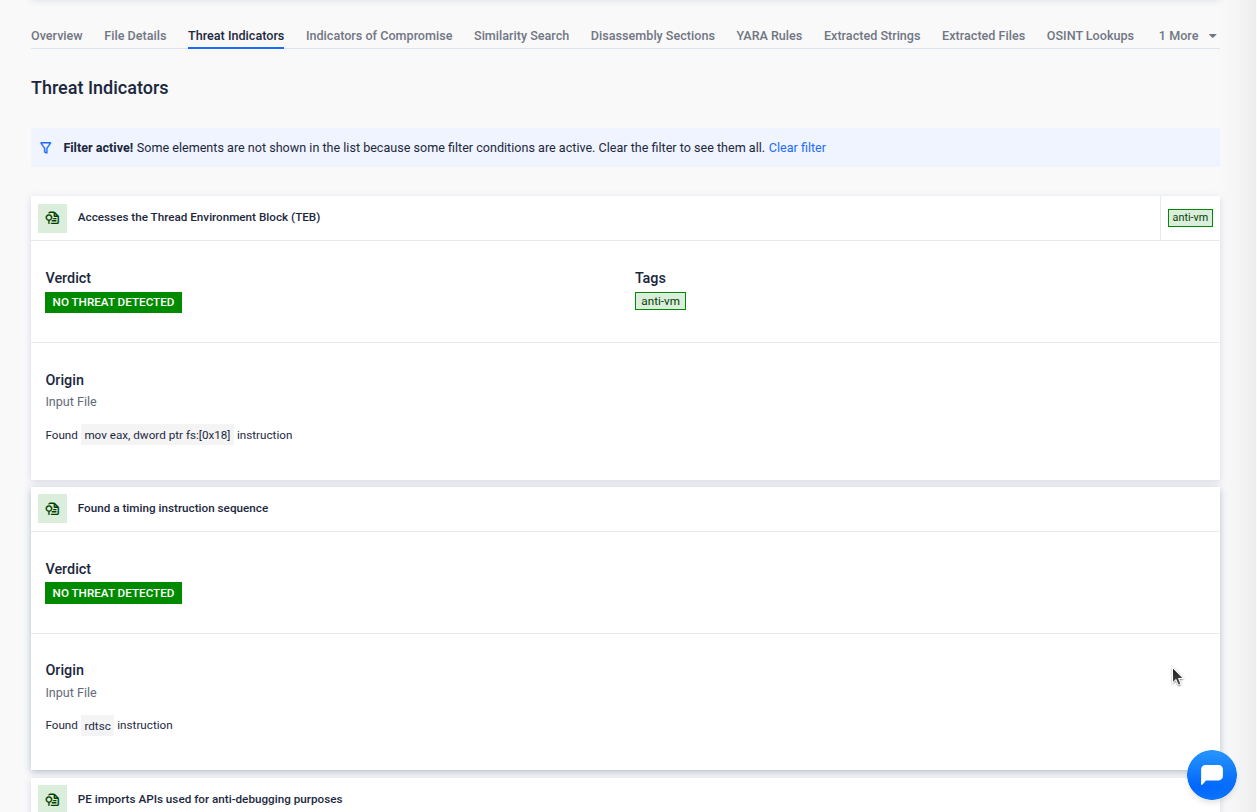This screenshot has width=1257, height=812.
Task: Expand PE imports anti-debugging indicator
Action: 210,799
